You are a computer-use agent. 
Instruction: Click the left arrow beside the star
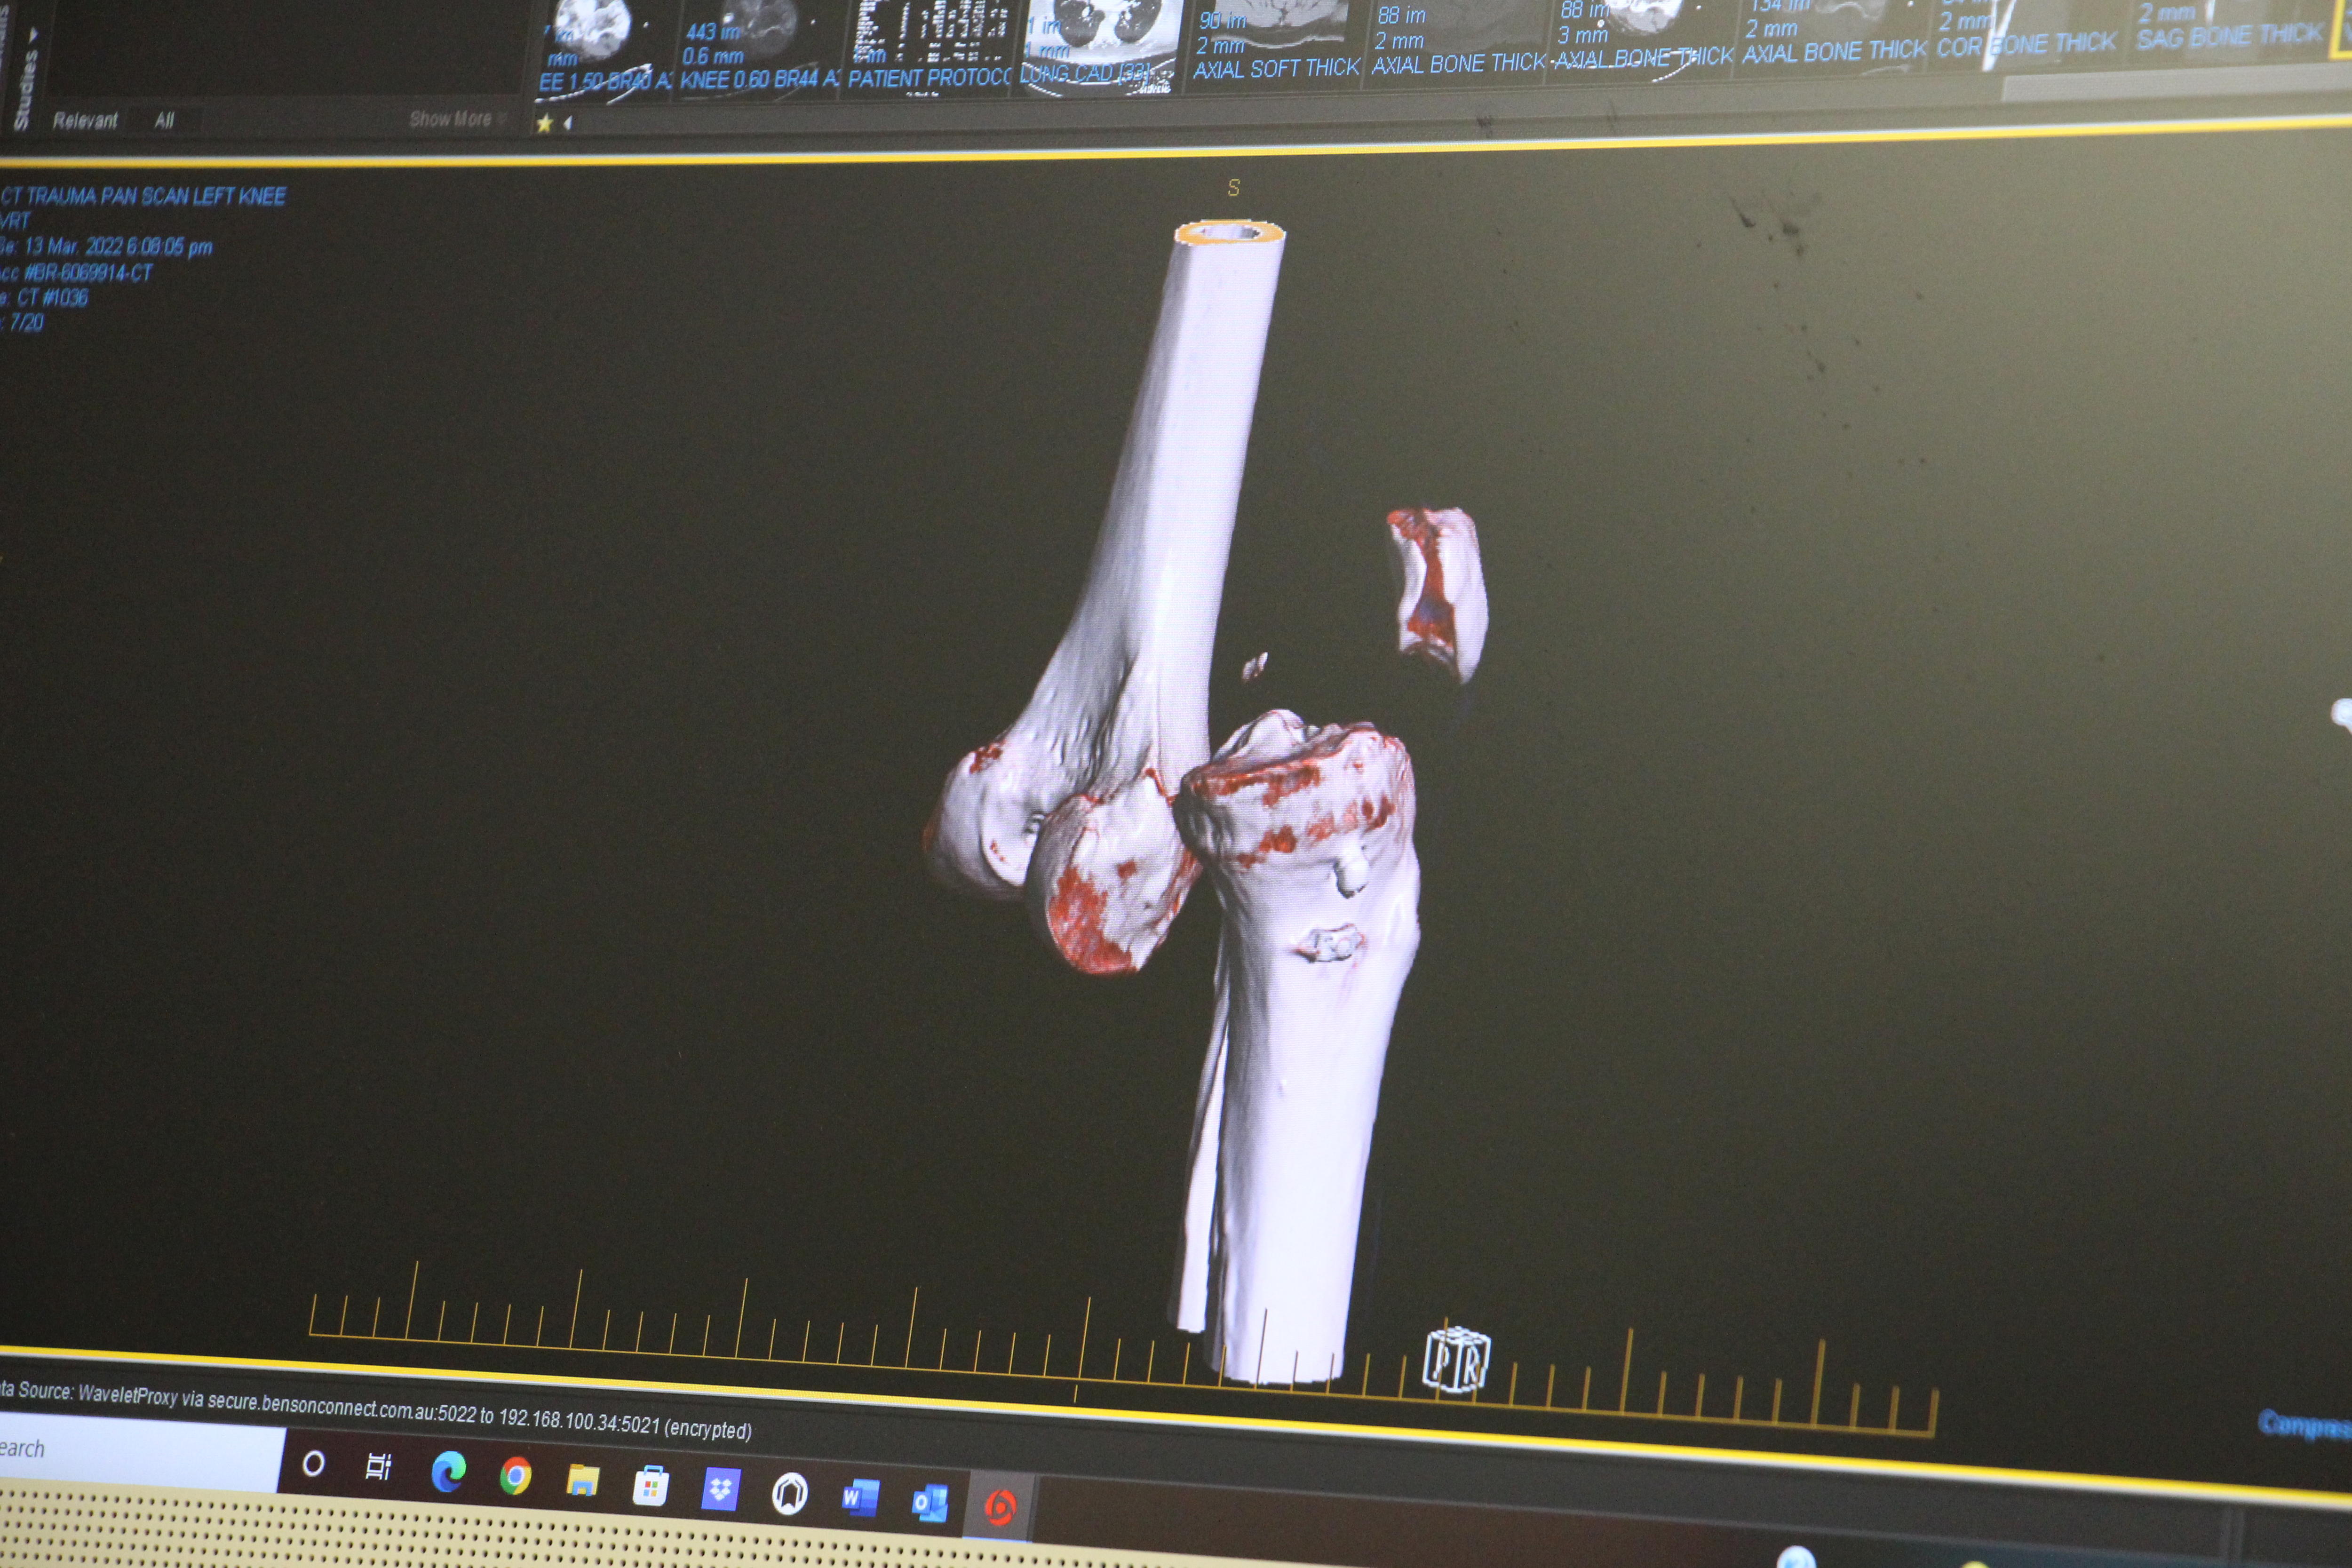pos(568,123)
